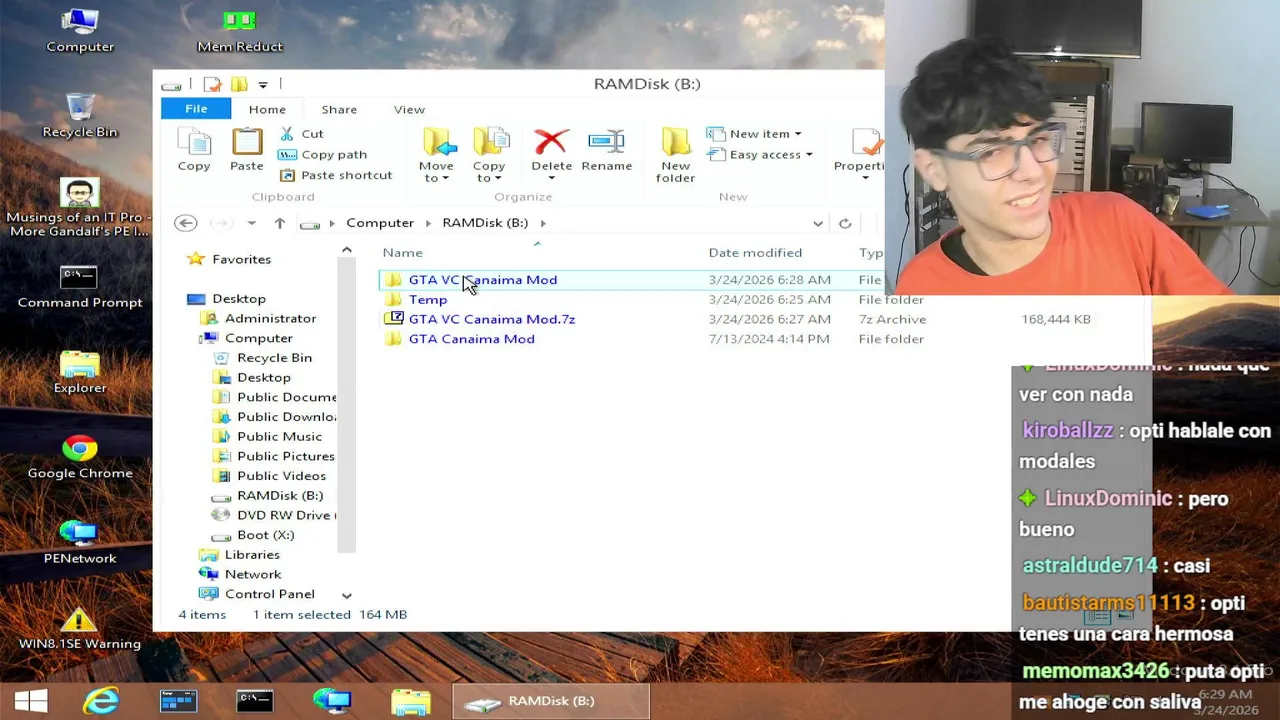Select Computer in navigation pane
The width and height of the screenshot is (1280, 720).
pos(258,338)
